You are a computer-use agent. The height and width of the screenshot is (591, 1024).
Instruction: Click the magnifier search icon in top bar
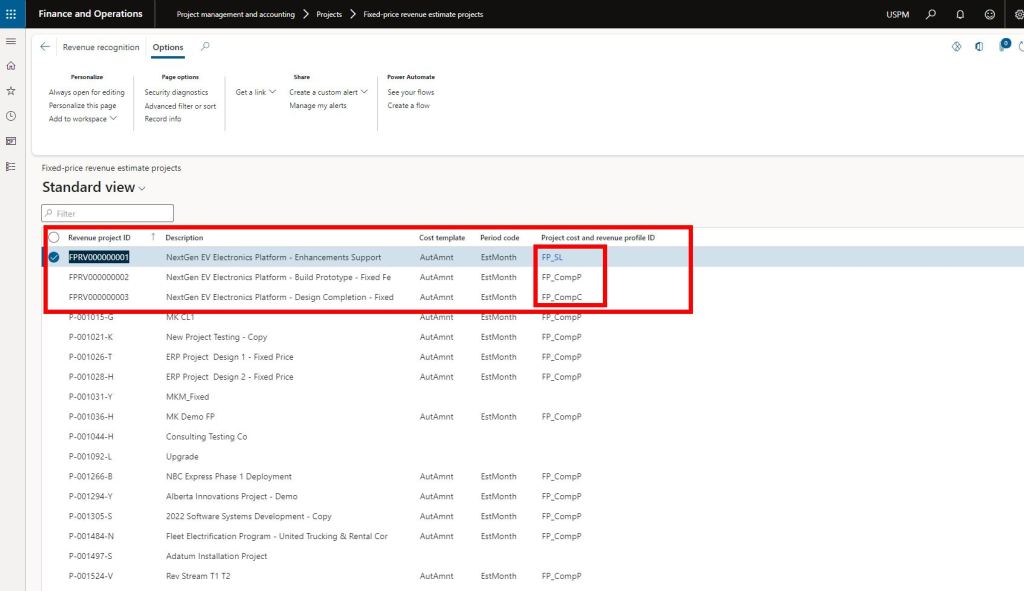pos(931,15)
